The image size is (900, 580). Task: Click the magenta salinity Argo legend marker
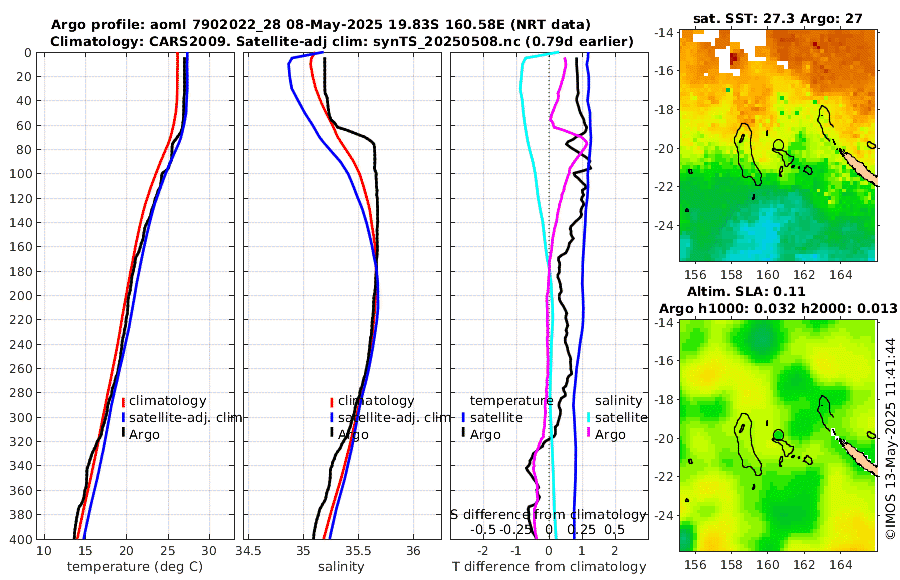tap(589, 432)
